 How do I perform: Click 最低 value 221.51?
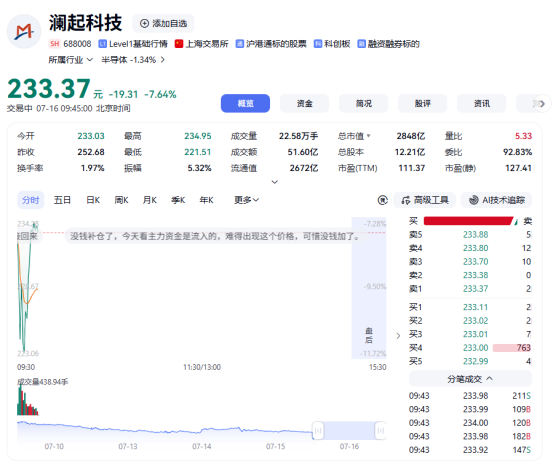[x=198, y=152]
